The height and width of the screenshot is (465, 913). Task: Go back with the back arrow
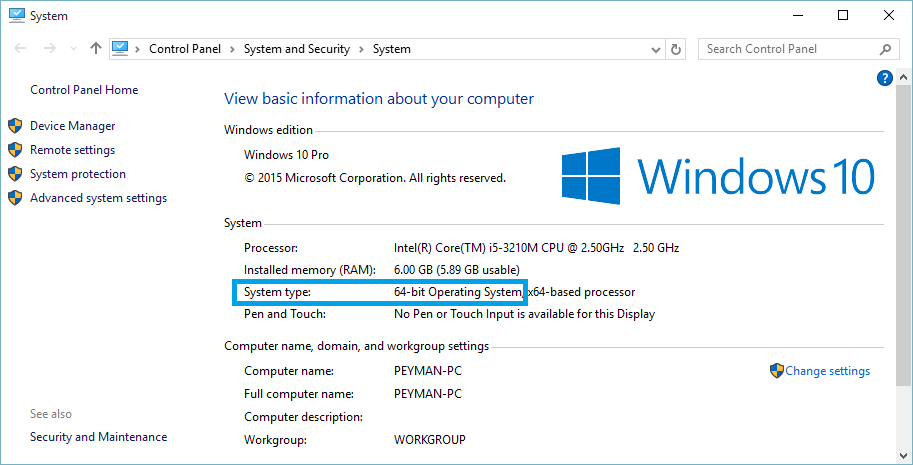click(20, 49)
